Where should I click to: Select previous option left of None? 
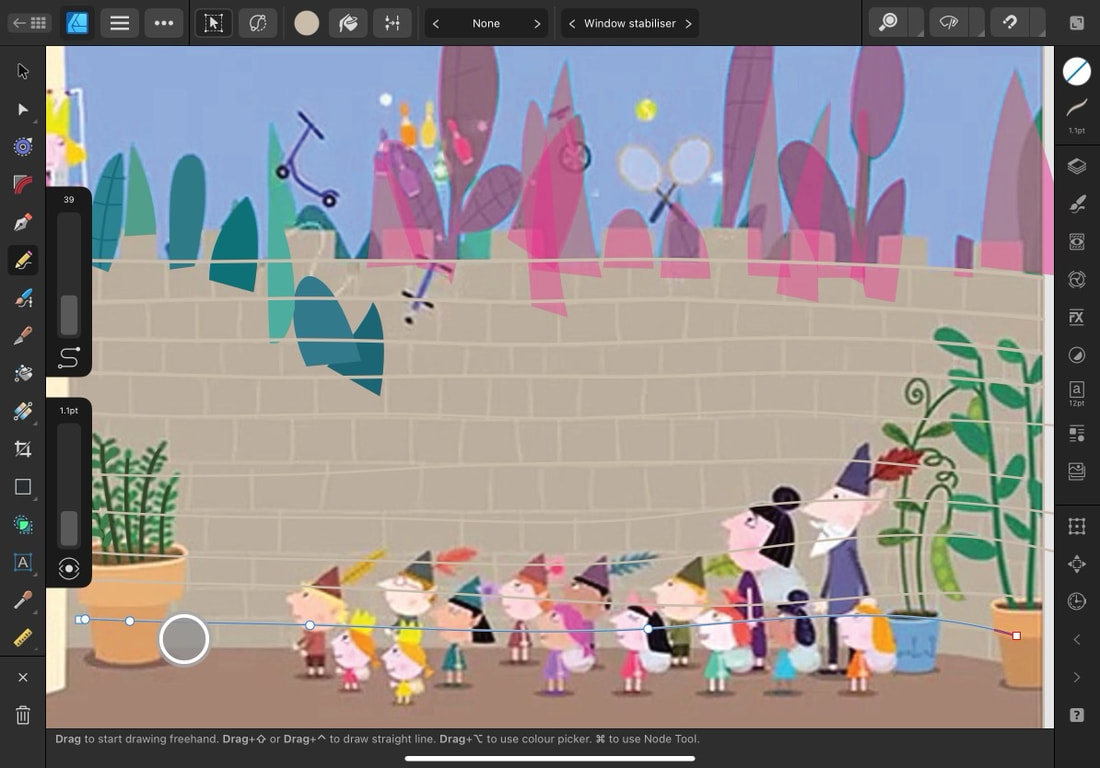[x=436, y=23]
